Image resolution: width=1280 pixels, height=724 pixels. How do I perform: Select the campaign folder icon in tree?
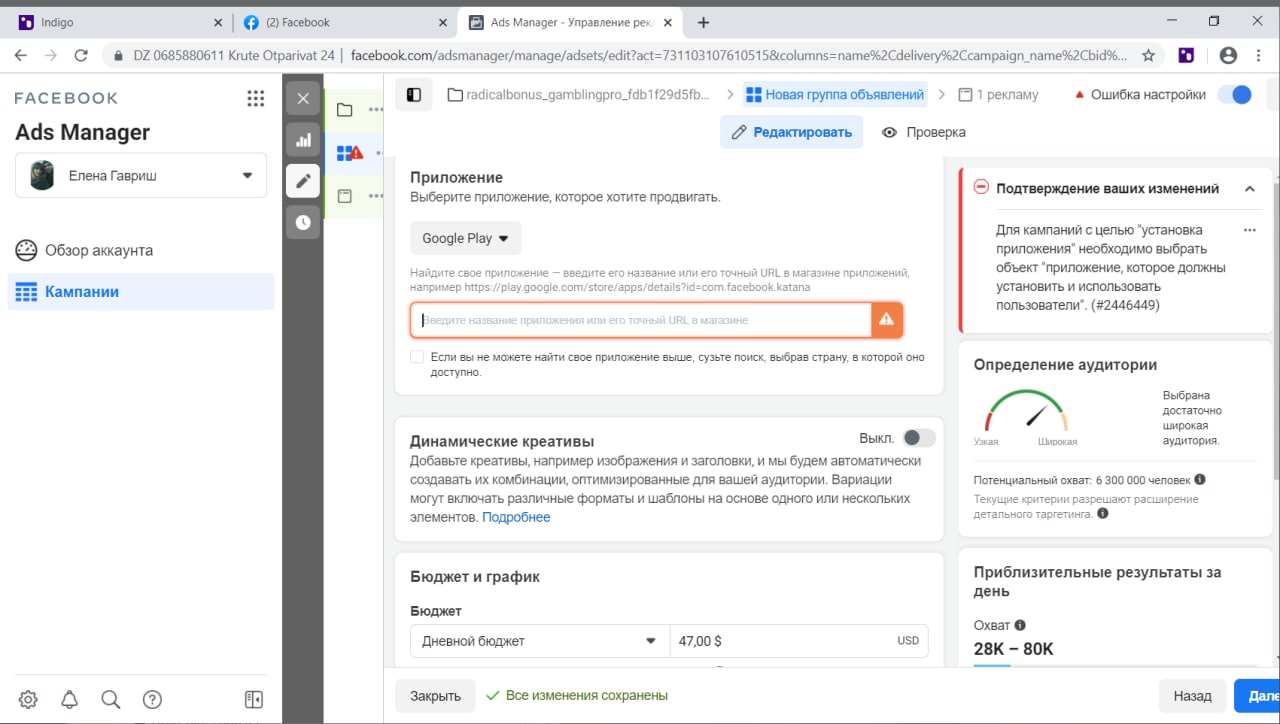pyautogui.click(x=345, y=110)
